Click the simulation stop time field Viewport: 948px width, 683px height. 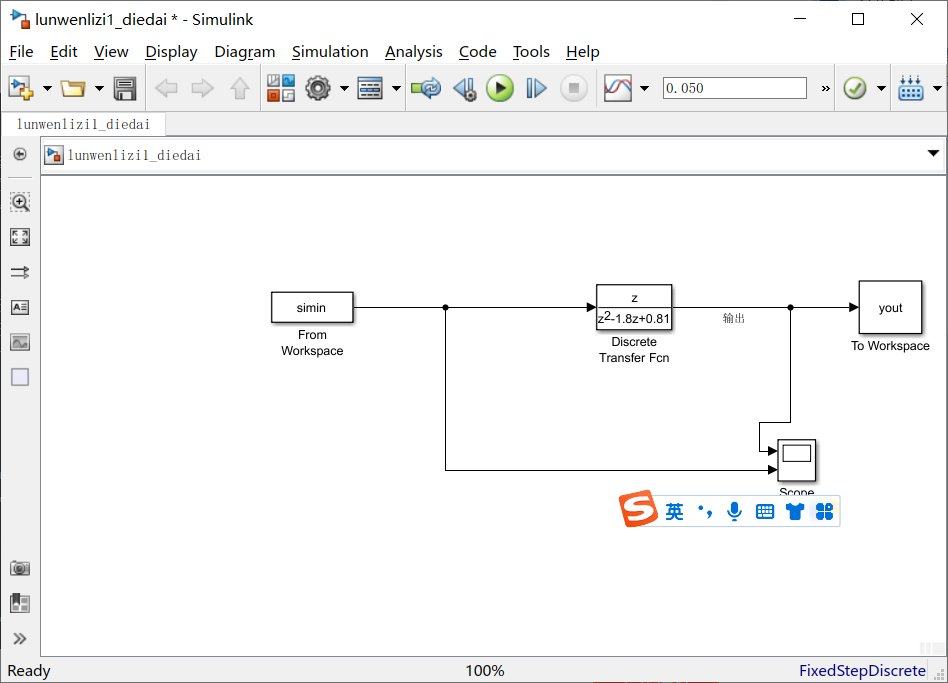pyautogui.click(x=735, y=88)
